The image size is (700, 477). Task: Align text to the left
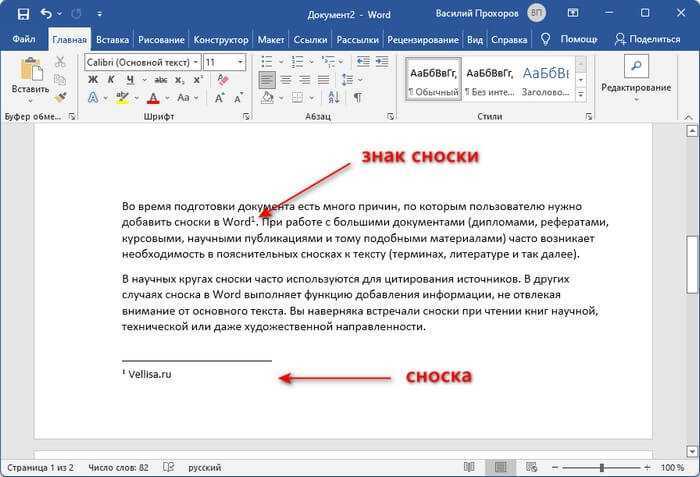(x=267, y=80)
